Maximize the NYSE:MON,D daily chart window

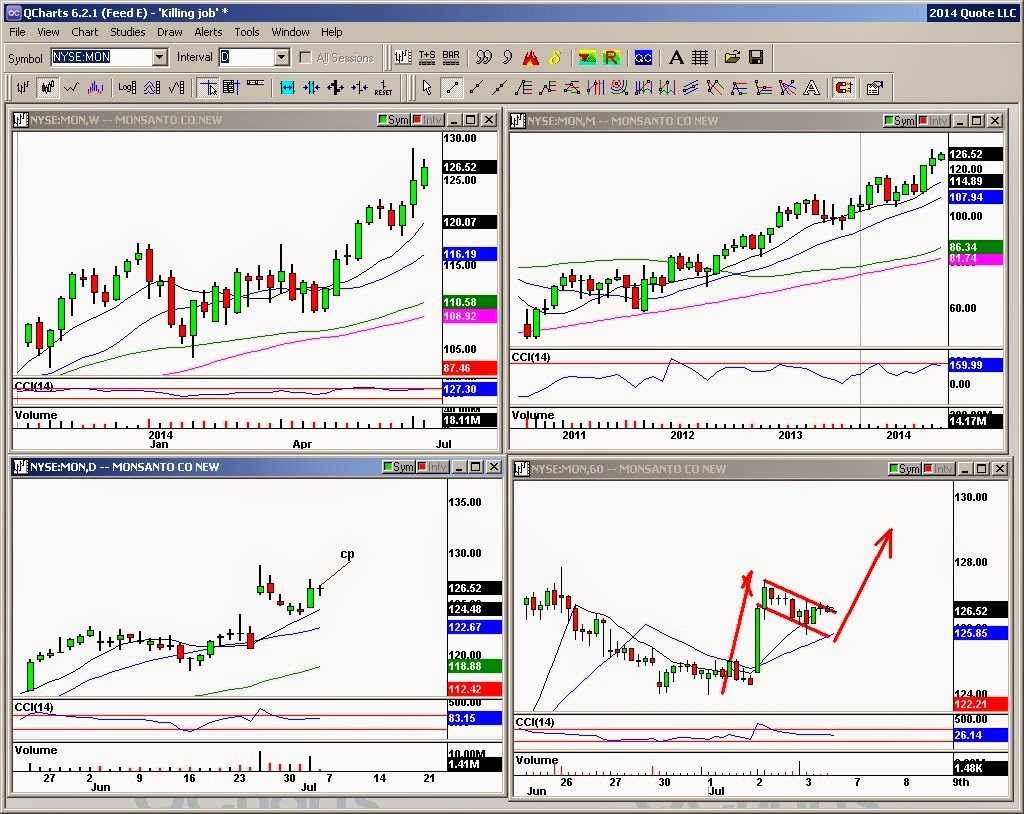tap(476, 466)
